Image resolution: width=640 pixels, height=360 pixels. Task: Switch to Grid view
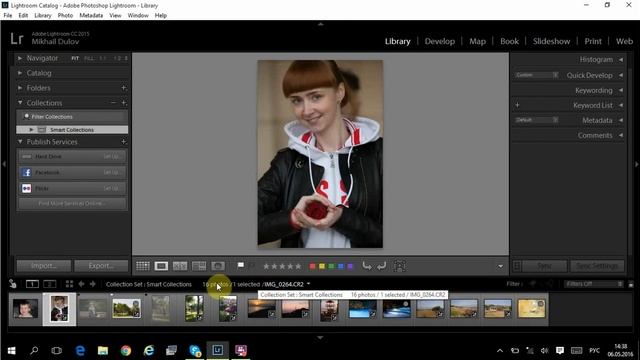(143, 266)
